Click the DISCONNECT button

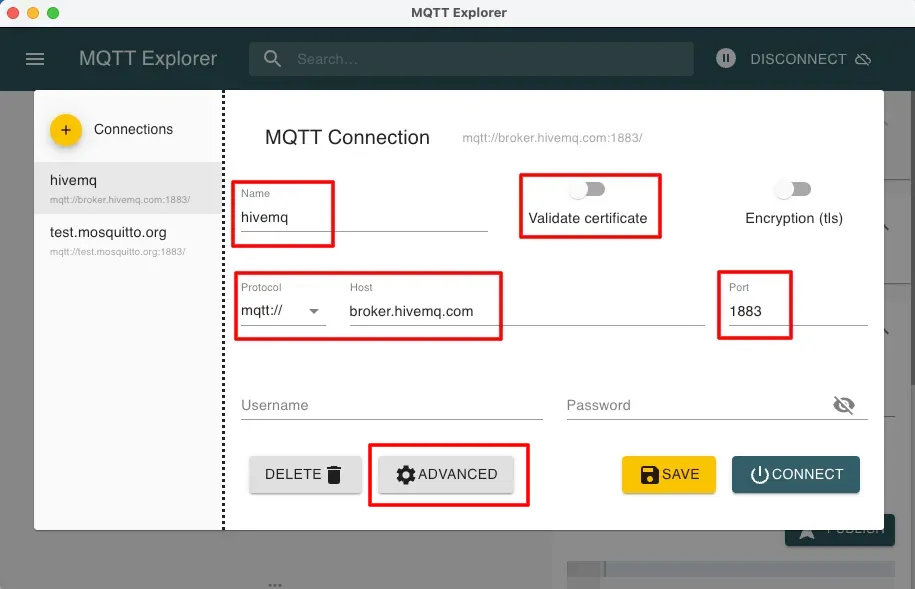810,59
